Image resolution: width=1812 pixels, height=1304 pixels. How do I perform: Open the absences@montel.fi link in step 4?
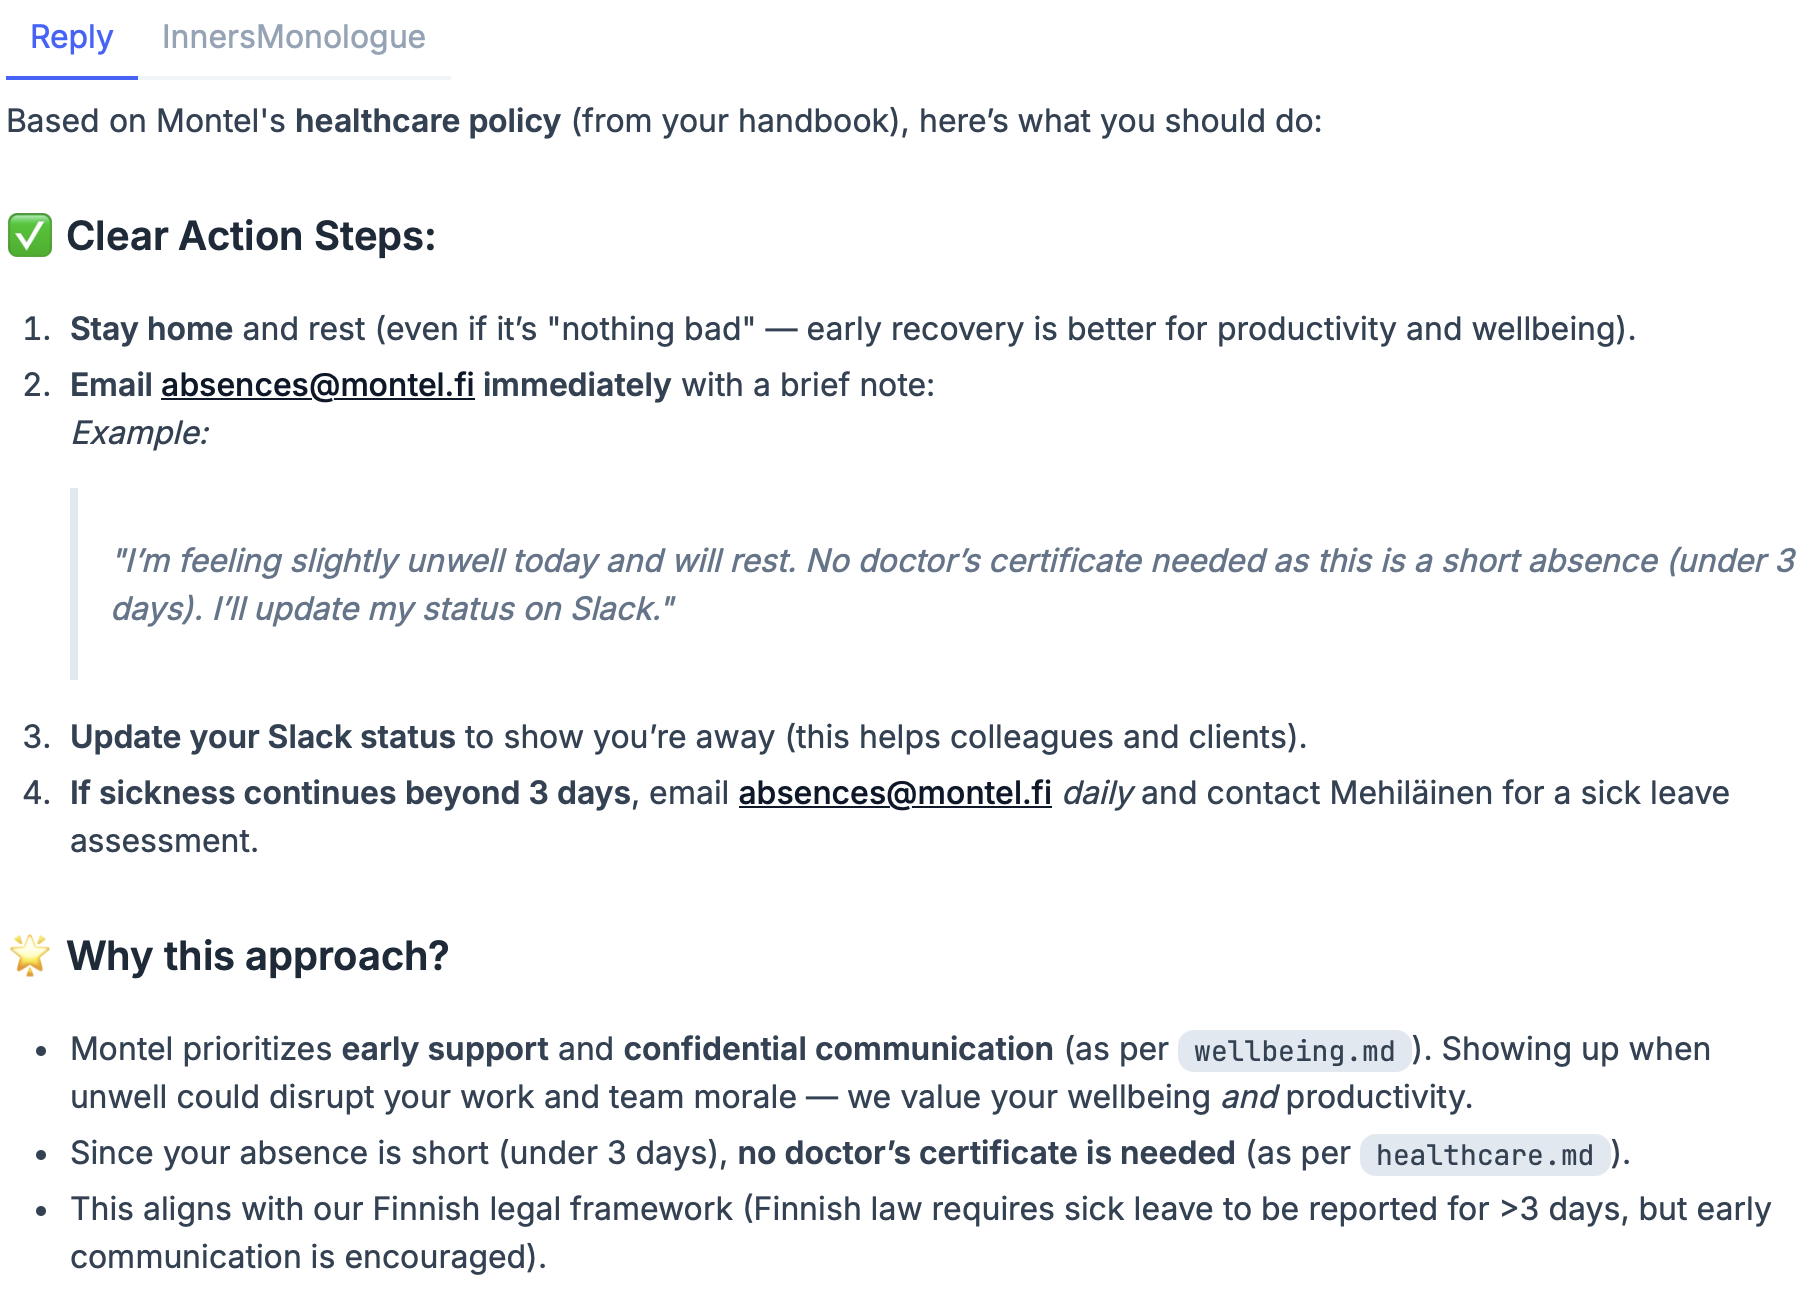(894, 793)
